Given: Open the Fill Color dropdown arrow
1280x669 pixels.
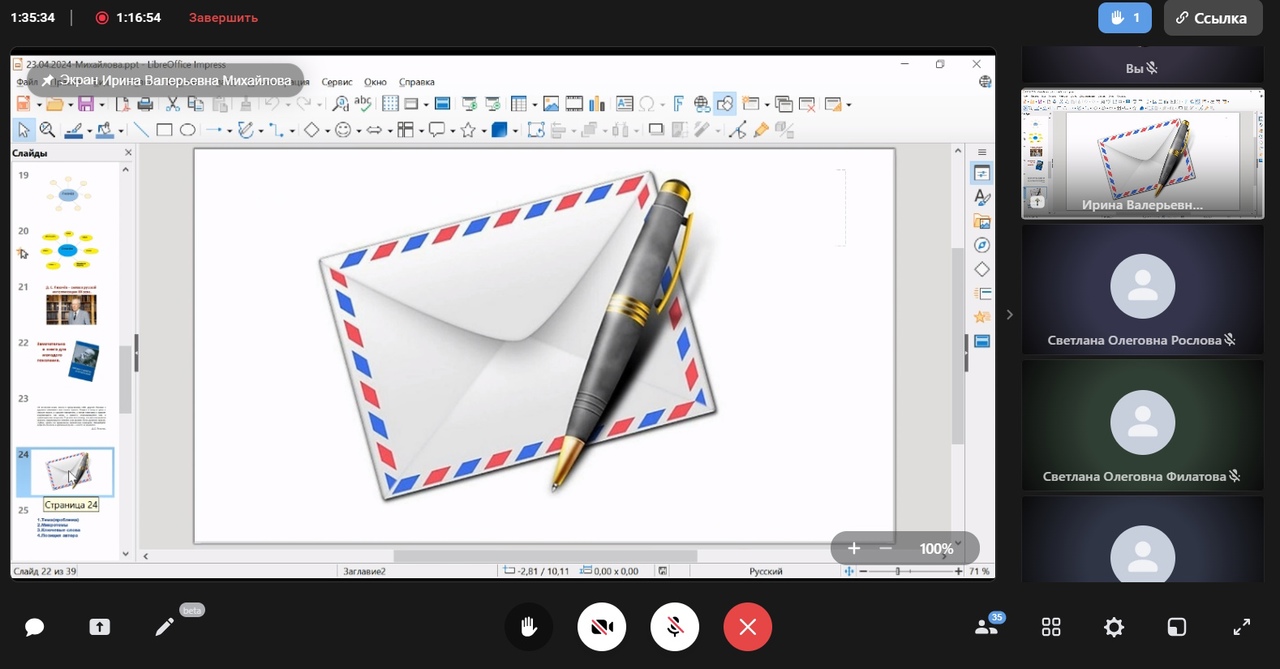Looking at the screenshot, I should (x=120, y=130).
